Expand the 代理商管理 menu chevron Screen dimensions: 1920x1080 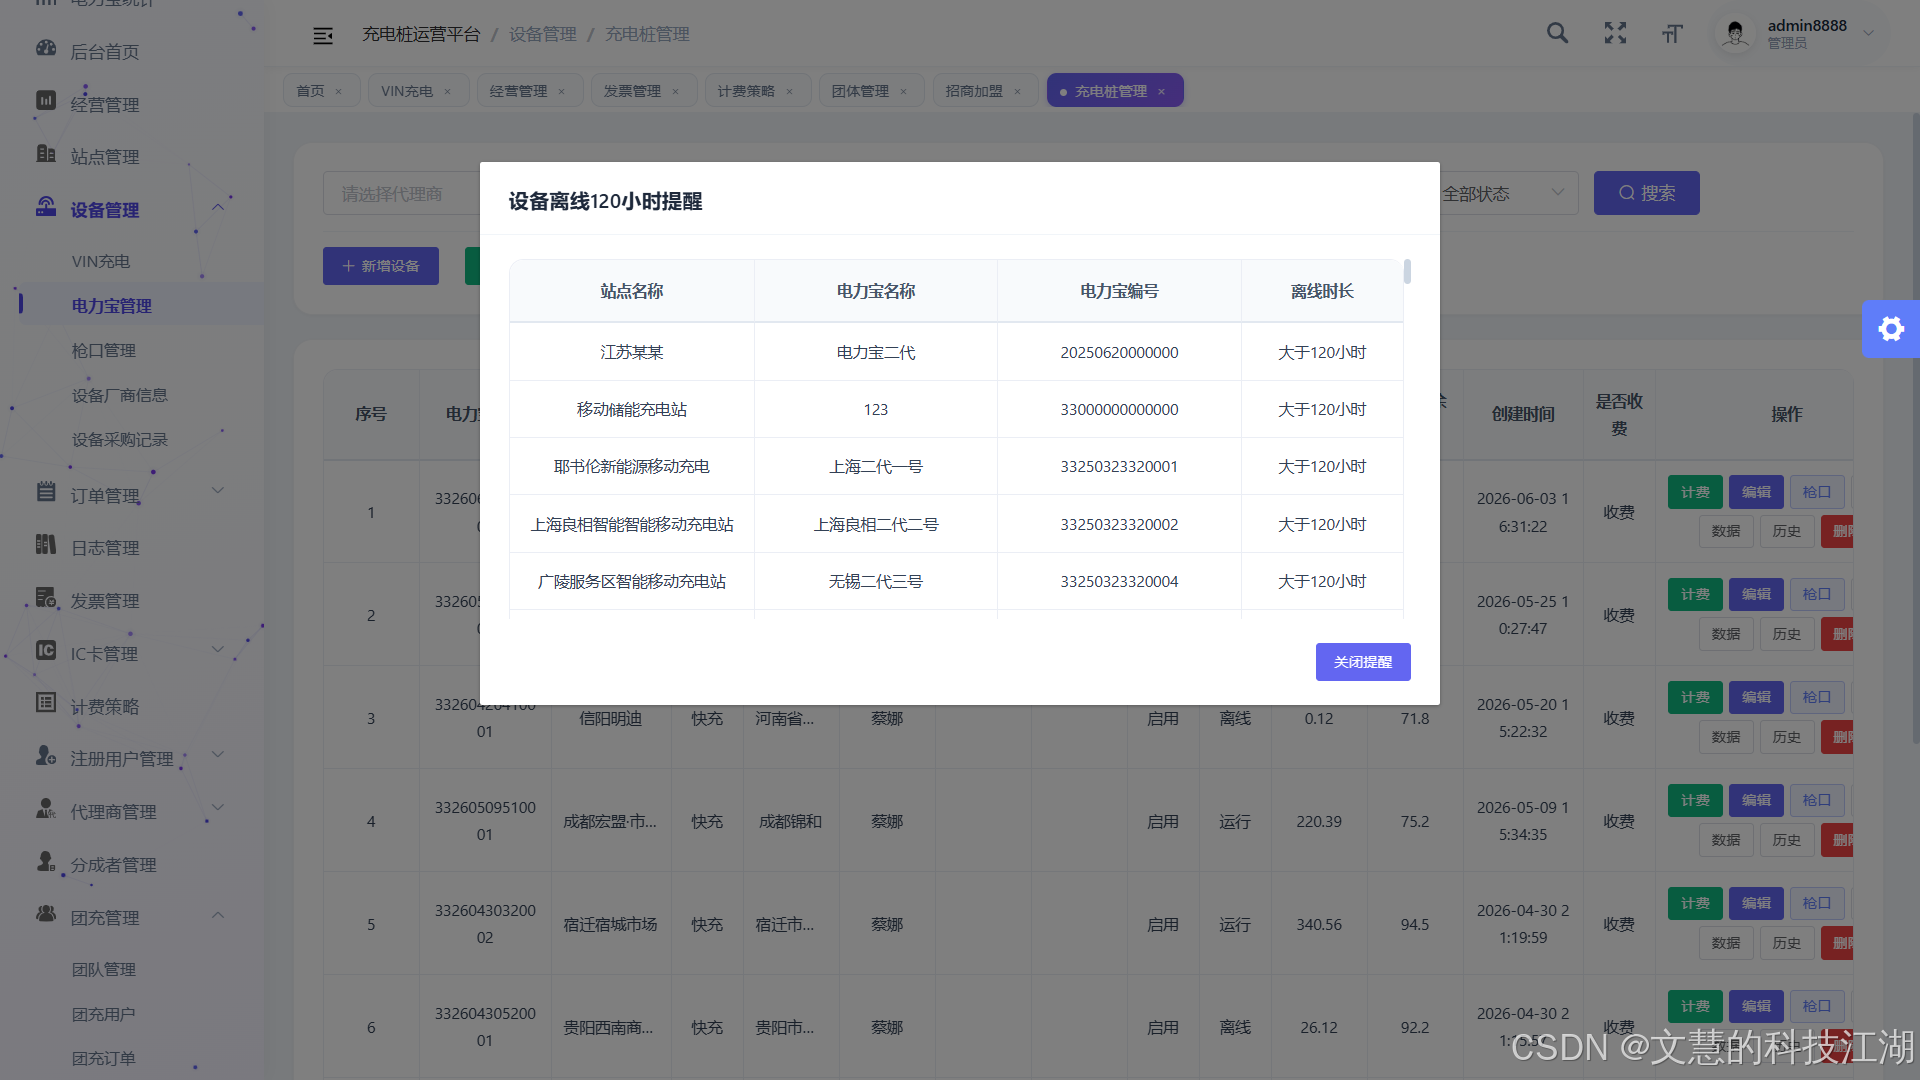(x=217, y=807)
